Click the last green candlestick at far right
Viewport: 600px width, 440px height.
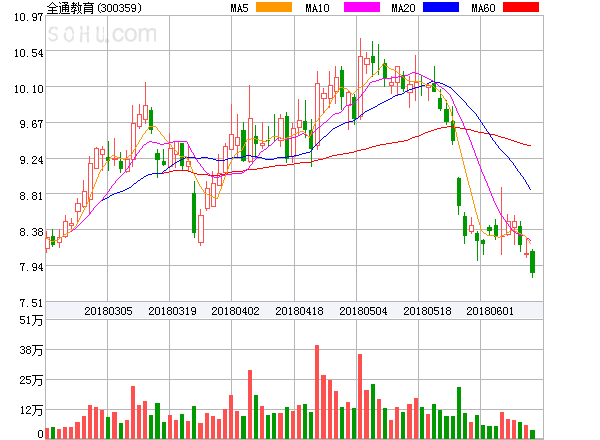click(532, 262)
